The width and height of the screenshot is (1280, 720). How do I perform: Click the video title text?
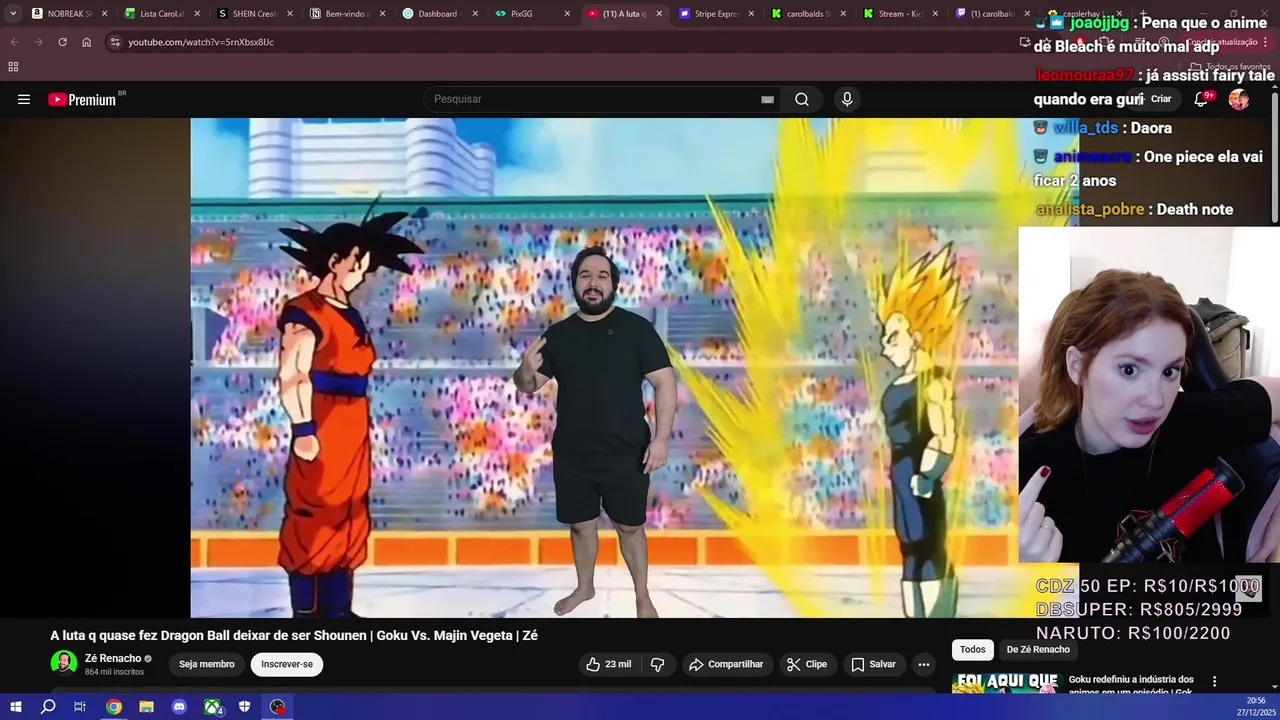[x=294, y=635]
